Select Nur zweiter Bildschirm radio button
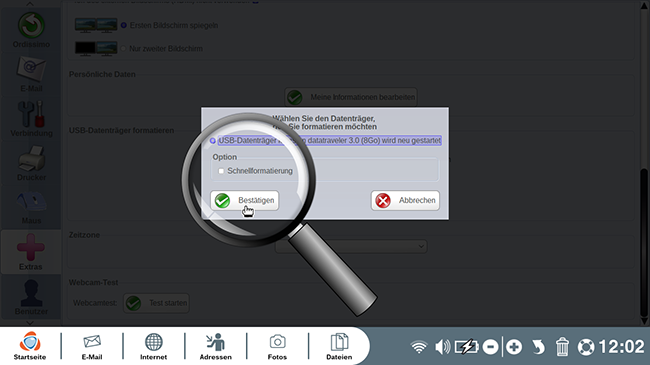Screen dimensions: 650x365 pos(123,49)
